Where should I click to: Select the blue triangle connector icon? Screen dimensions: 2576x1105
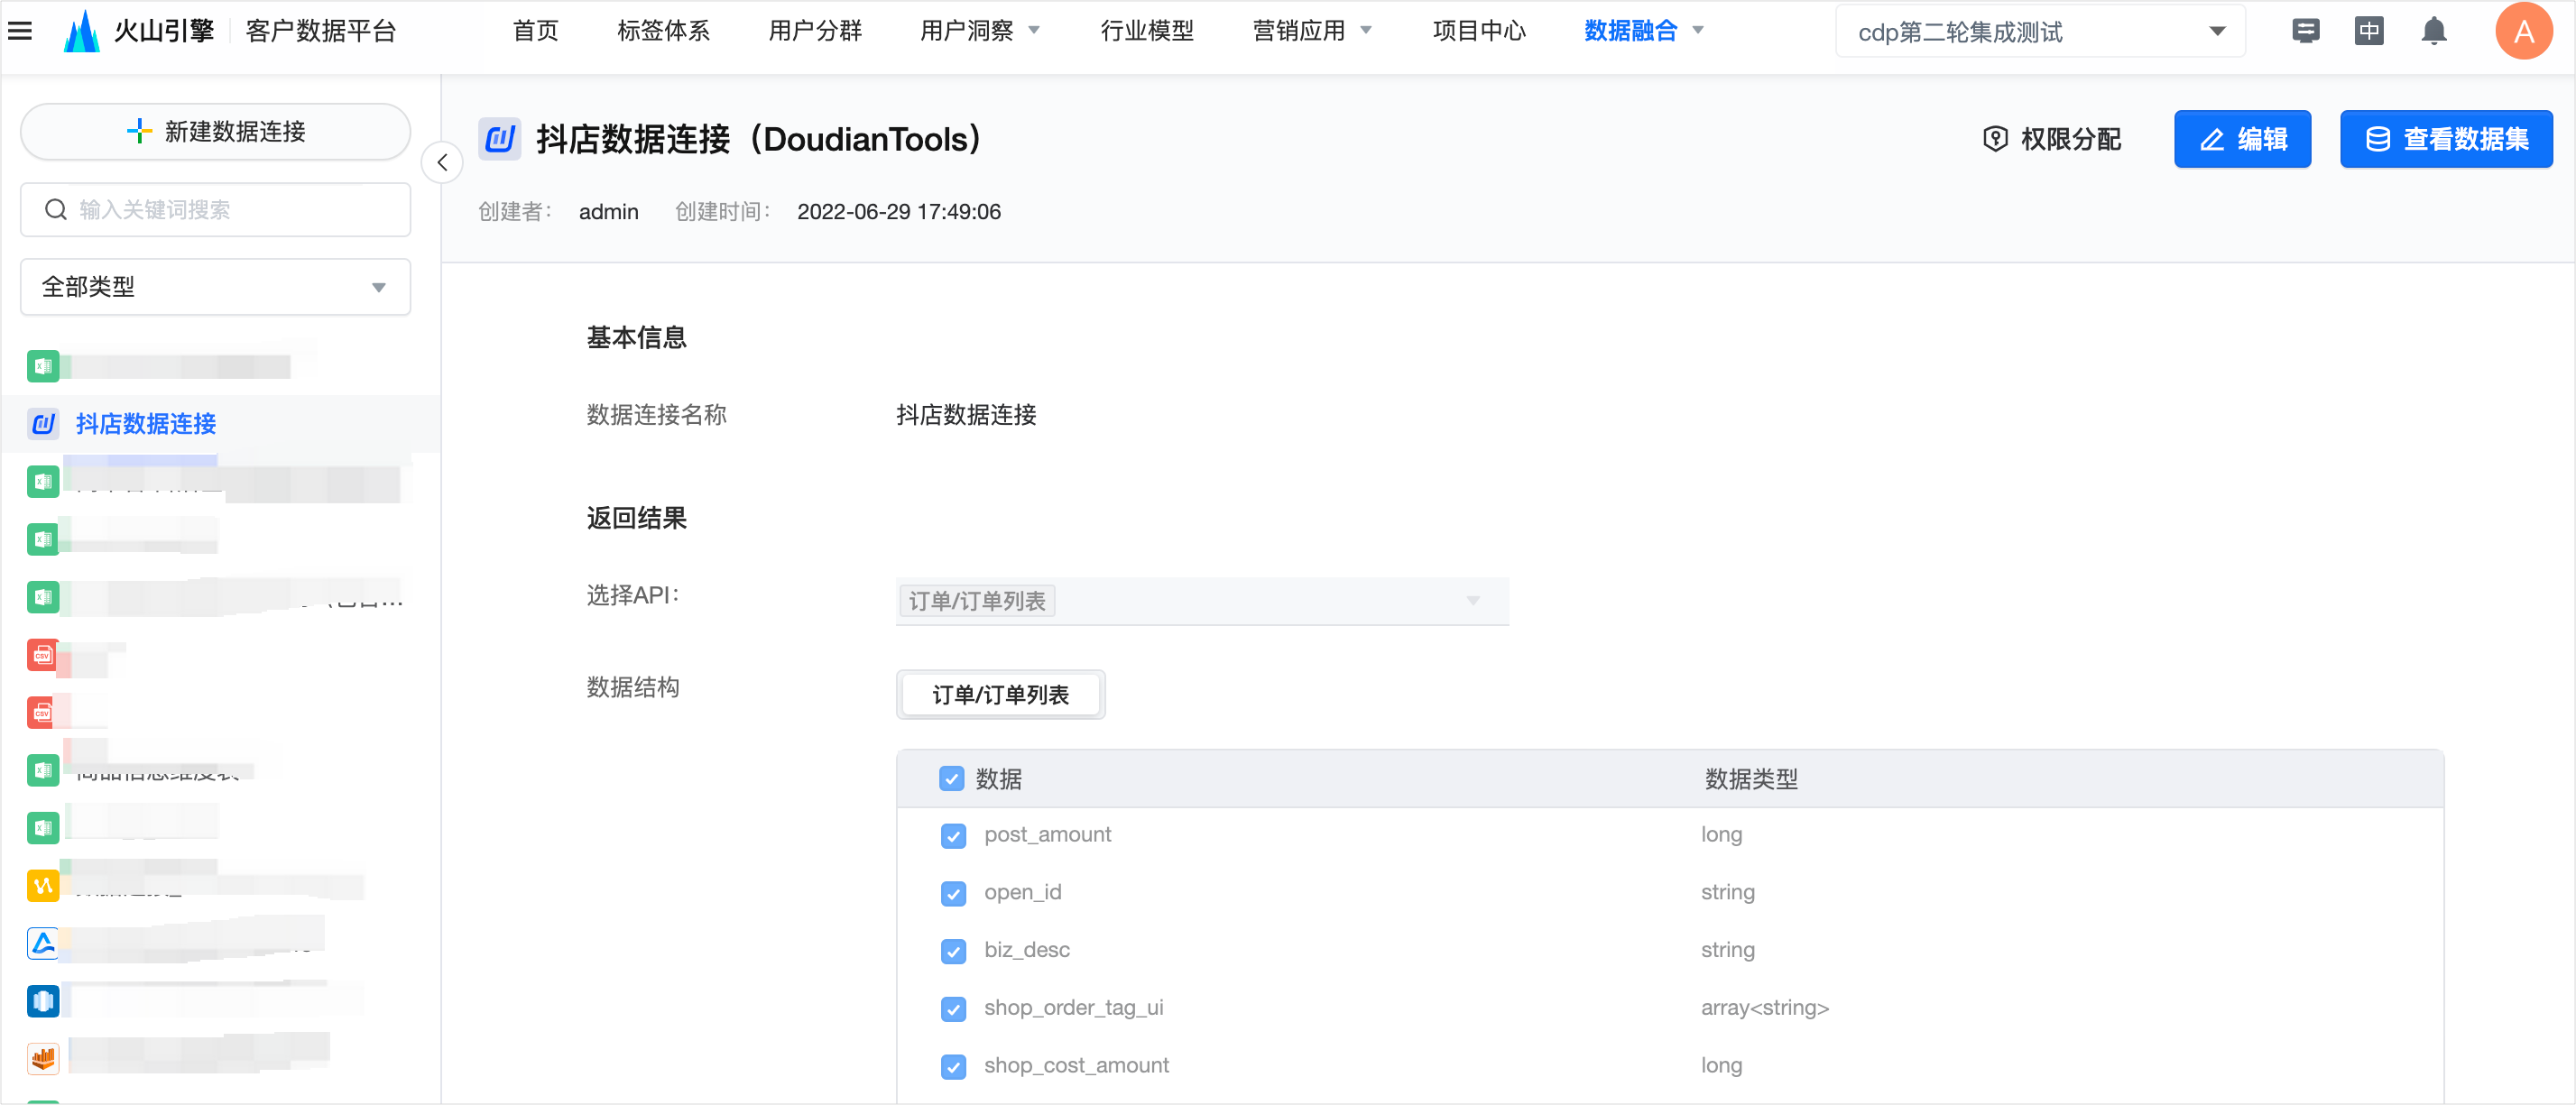pyautogui.click(x=43, y=943)
